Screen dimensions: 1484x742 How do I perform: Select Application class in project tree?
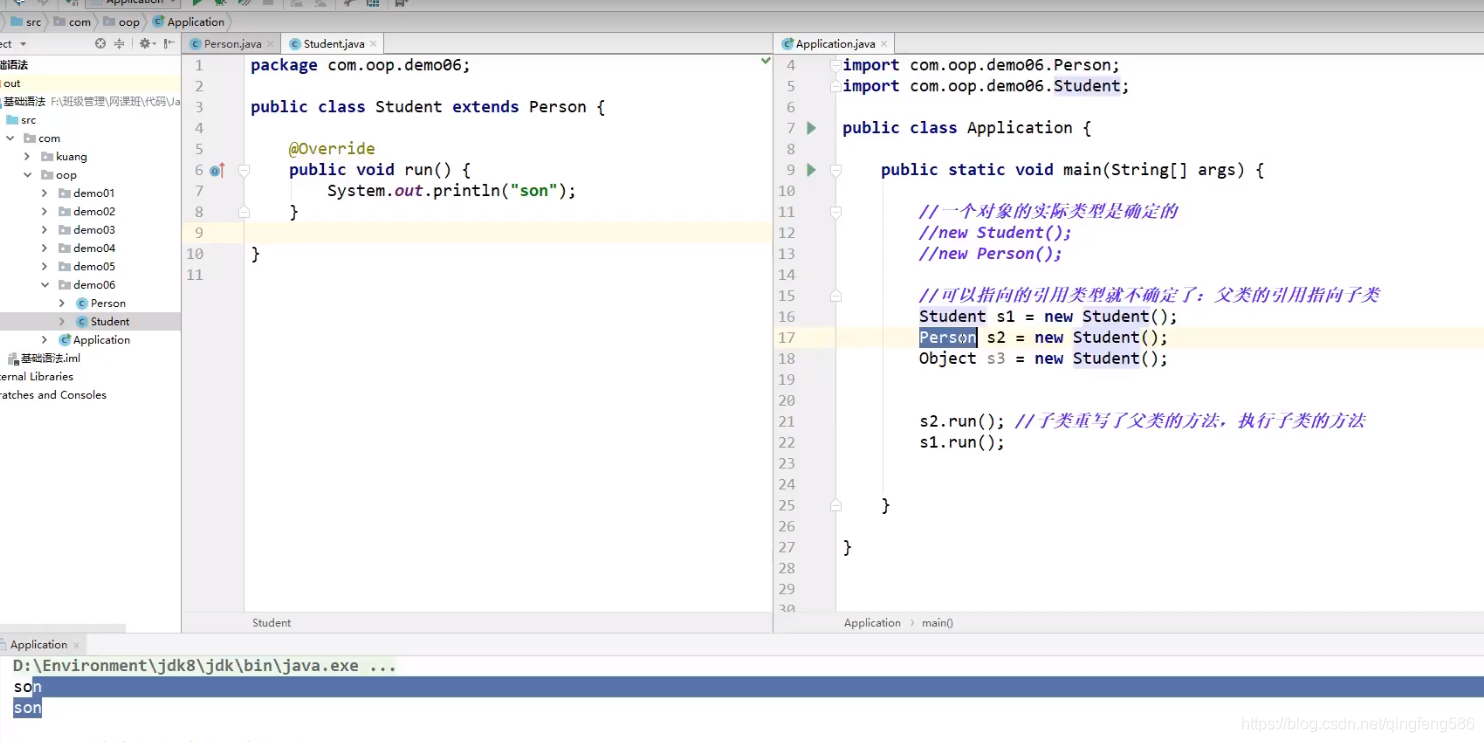point(94,340)
